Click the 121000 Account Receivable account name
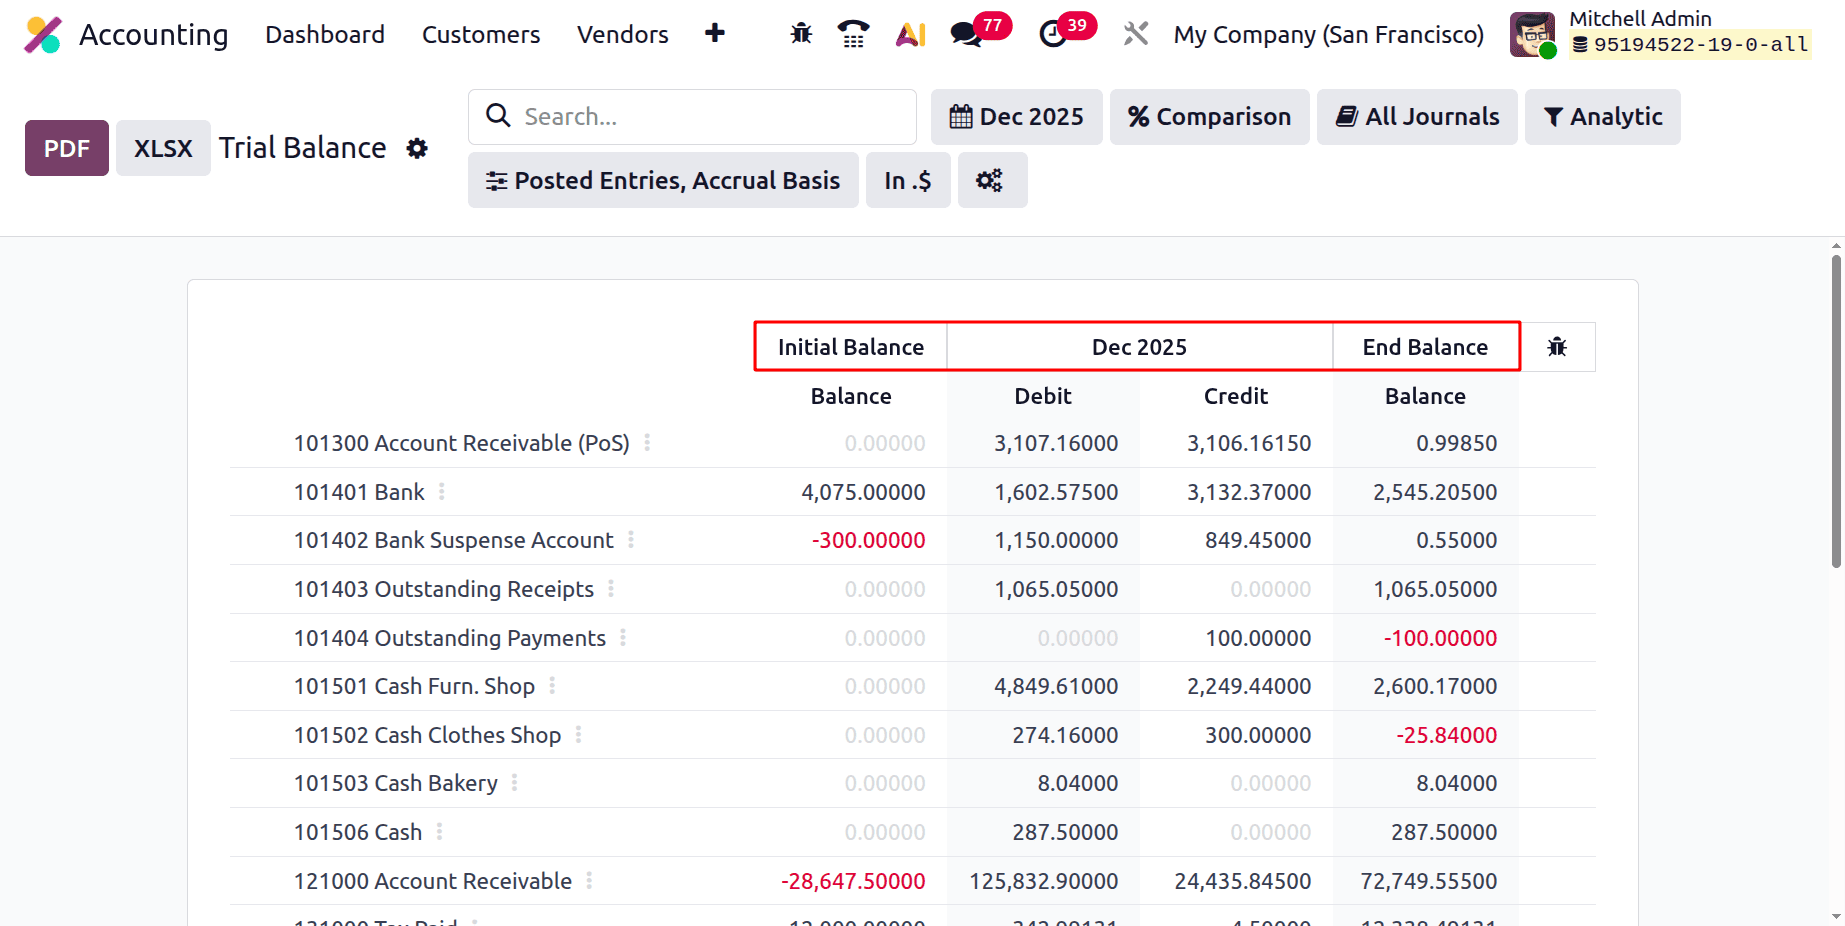 coord(433,881)
